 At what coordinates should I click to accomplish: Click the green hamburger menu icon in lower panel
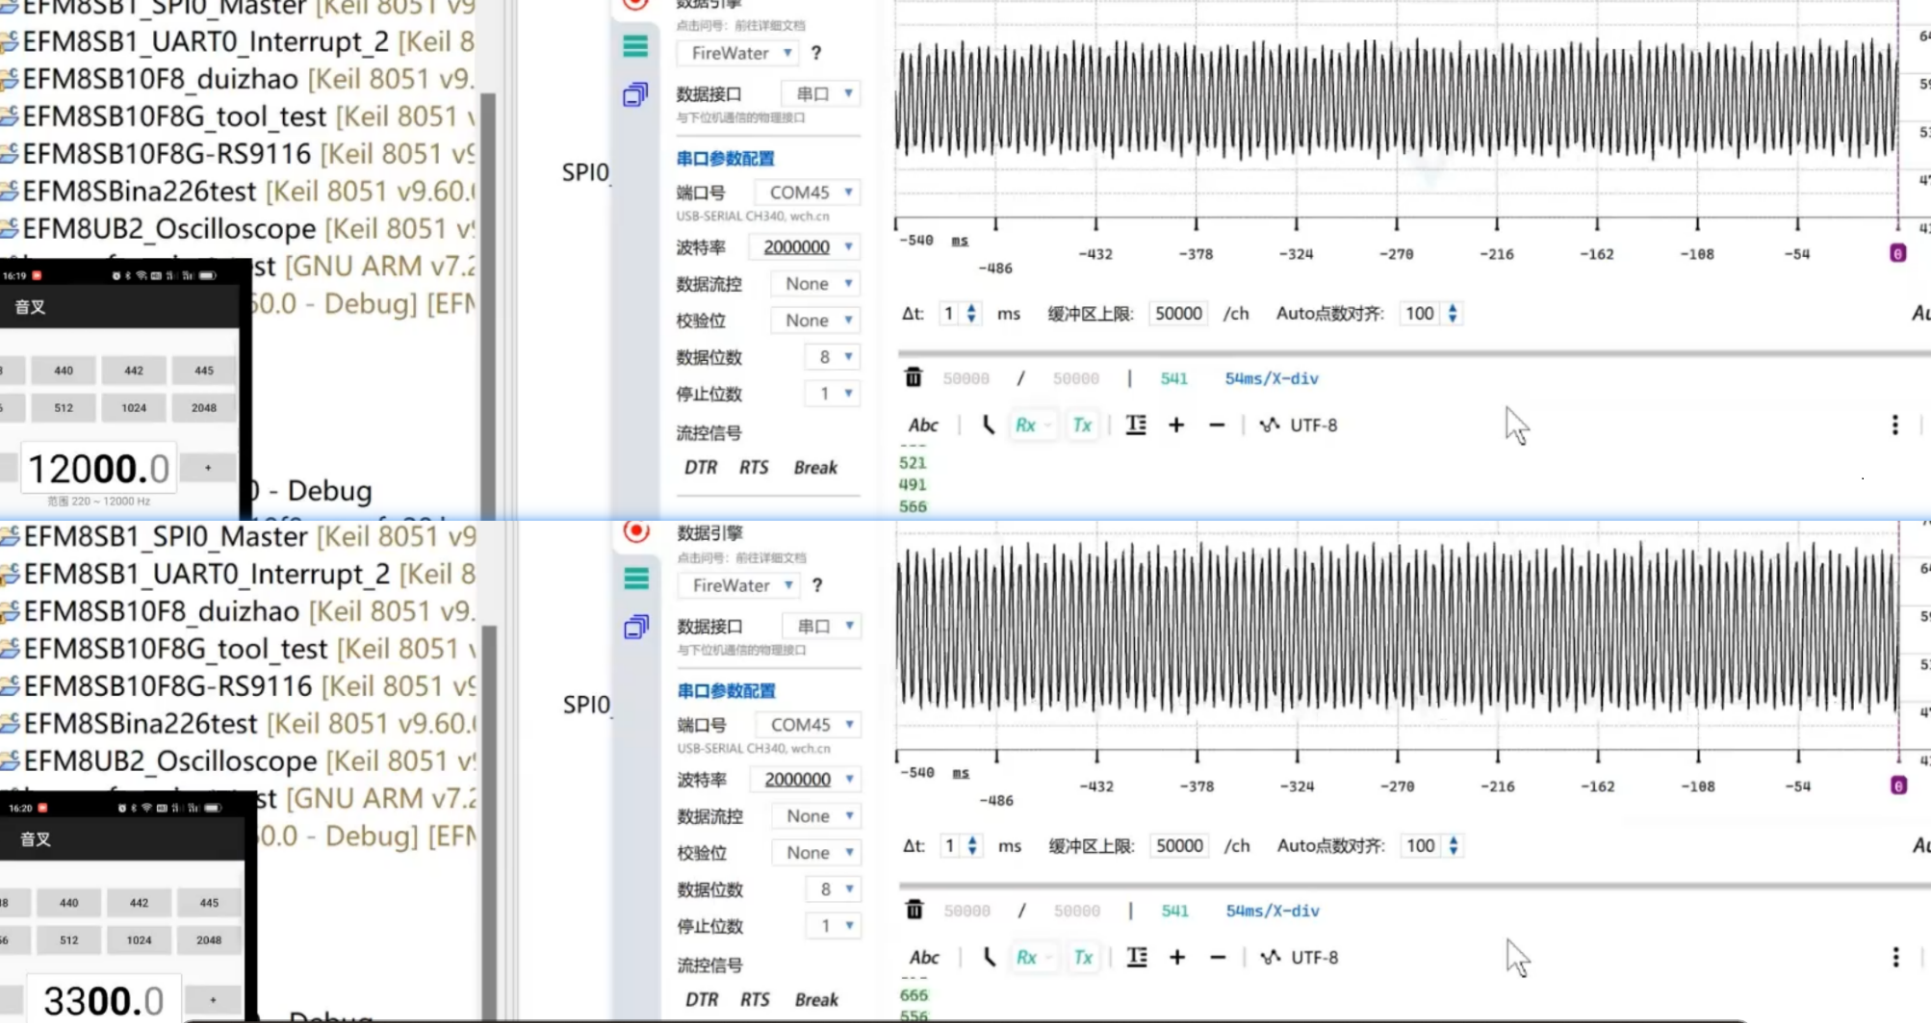click(x=636, y=579)
